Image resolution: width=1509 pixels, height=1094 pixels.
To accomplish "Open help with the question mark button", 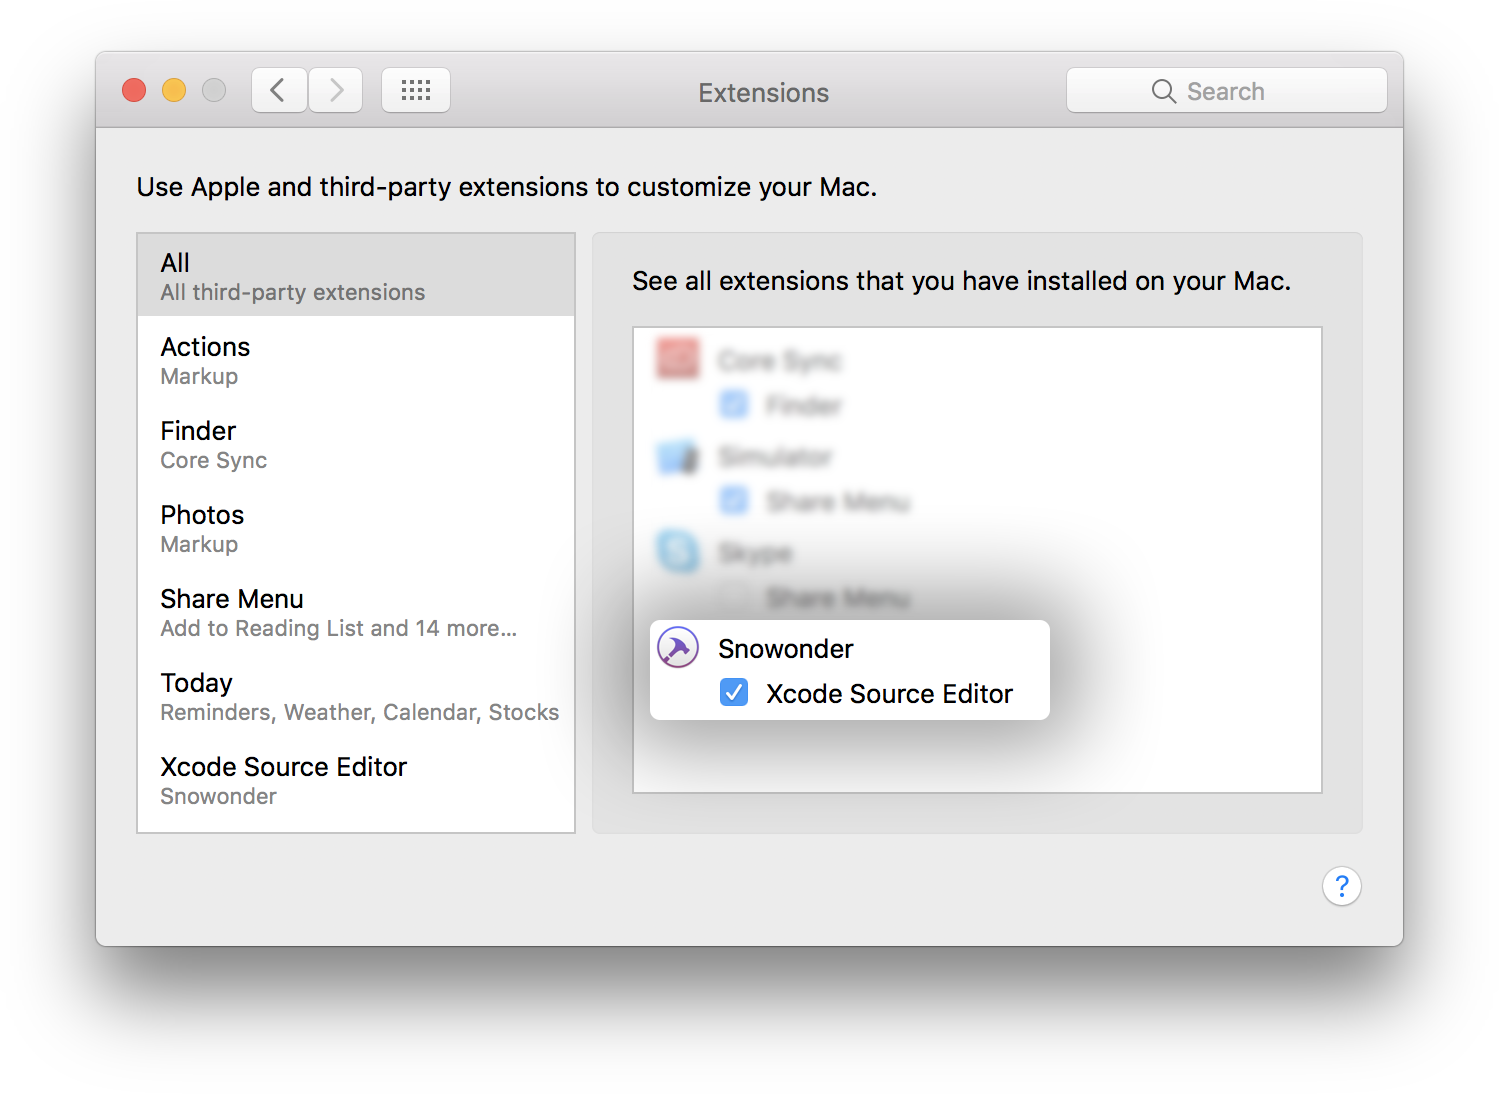I will 1341,886.
